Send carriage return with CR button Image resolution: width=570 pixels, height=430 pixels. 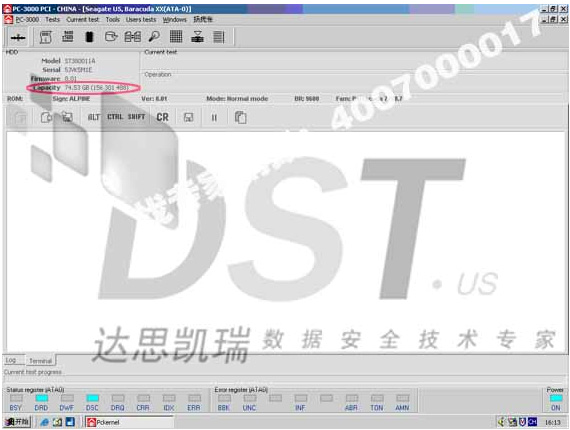162,117
